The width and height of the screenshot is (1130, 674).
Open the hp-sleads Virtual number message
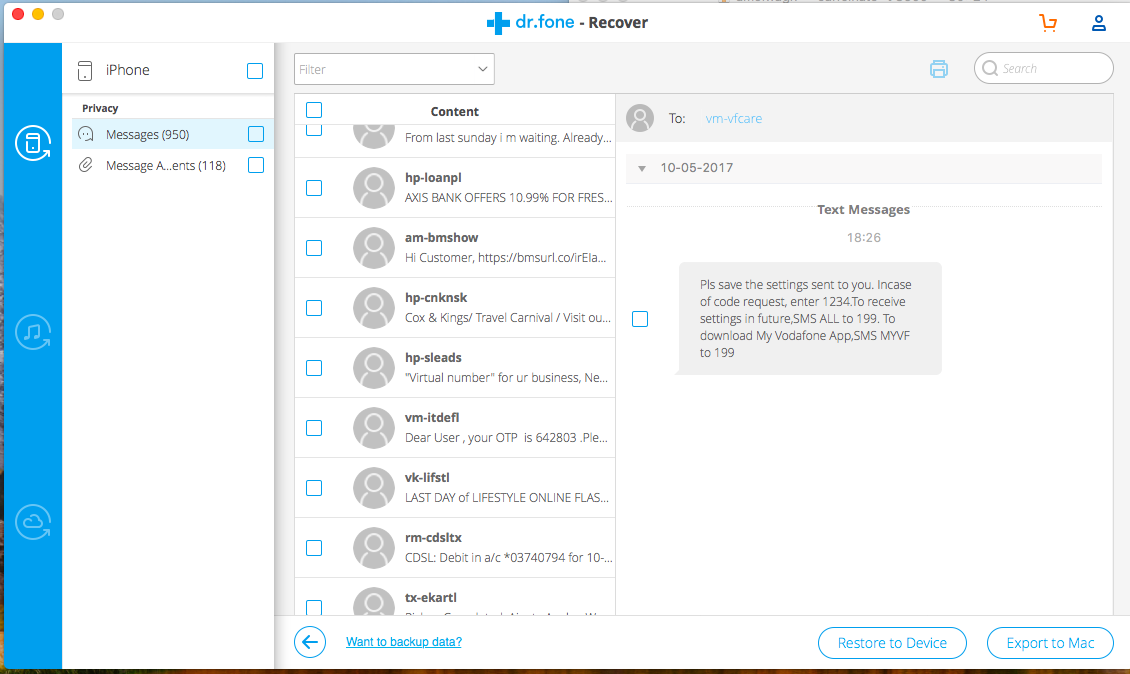(x=455, y=367)
